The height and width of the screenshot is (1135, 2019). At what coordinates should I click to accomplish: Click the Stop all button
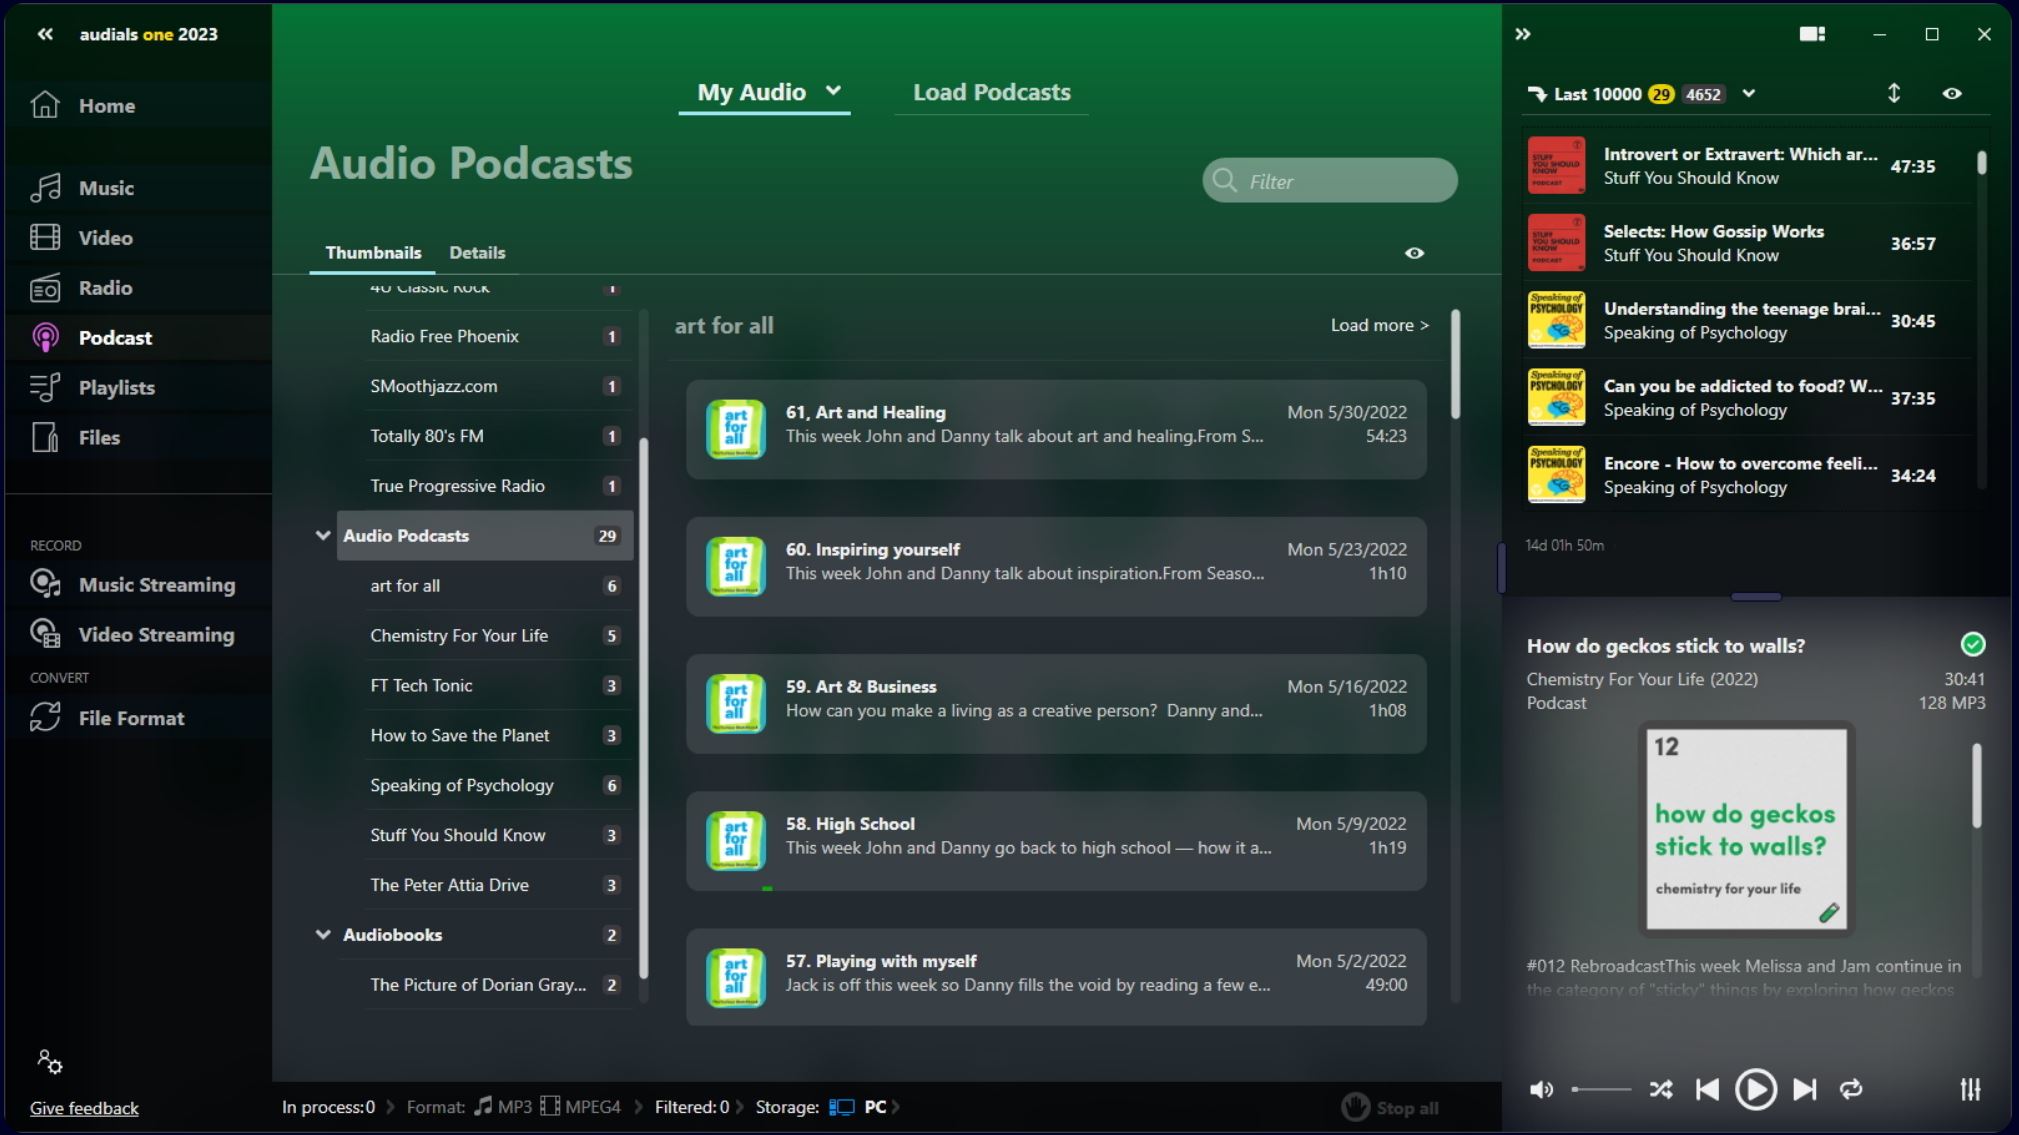tap(1390, 1107)
